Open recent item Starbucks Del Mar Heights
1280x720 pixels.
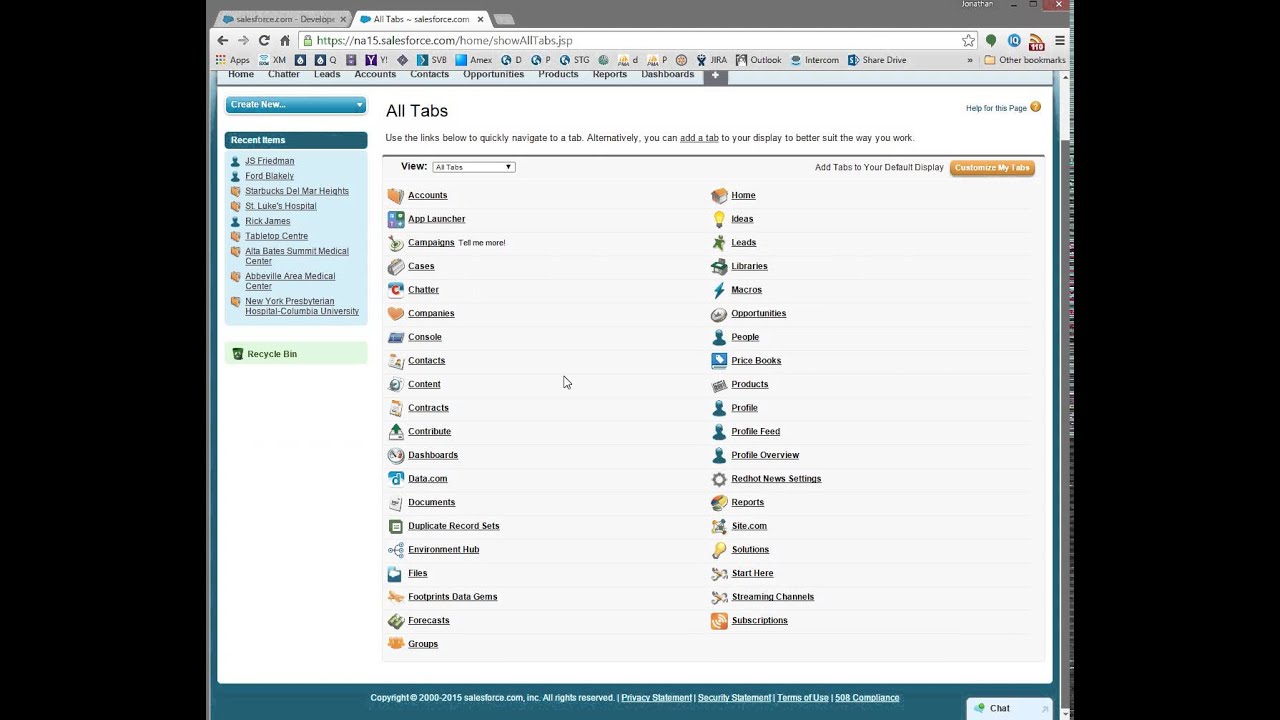point(297,191)
